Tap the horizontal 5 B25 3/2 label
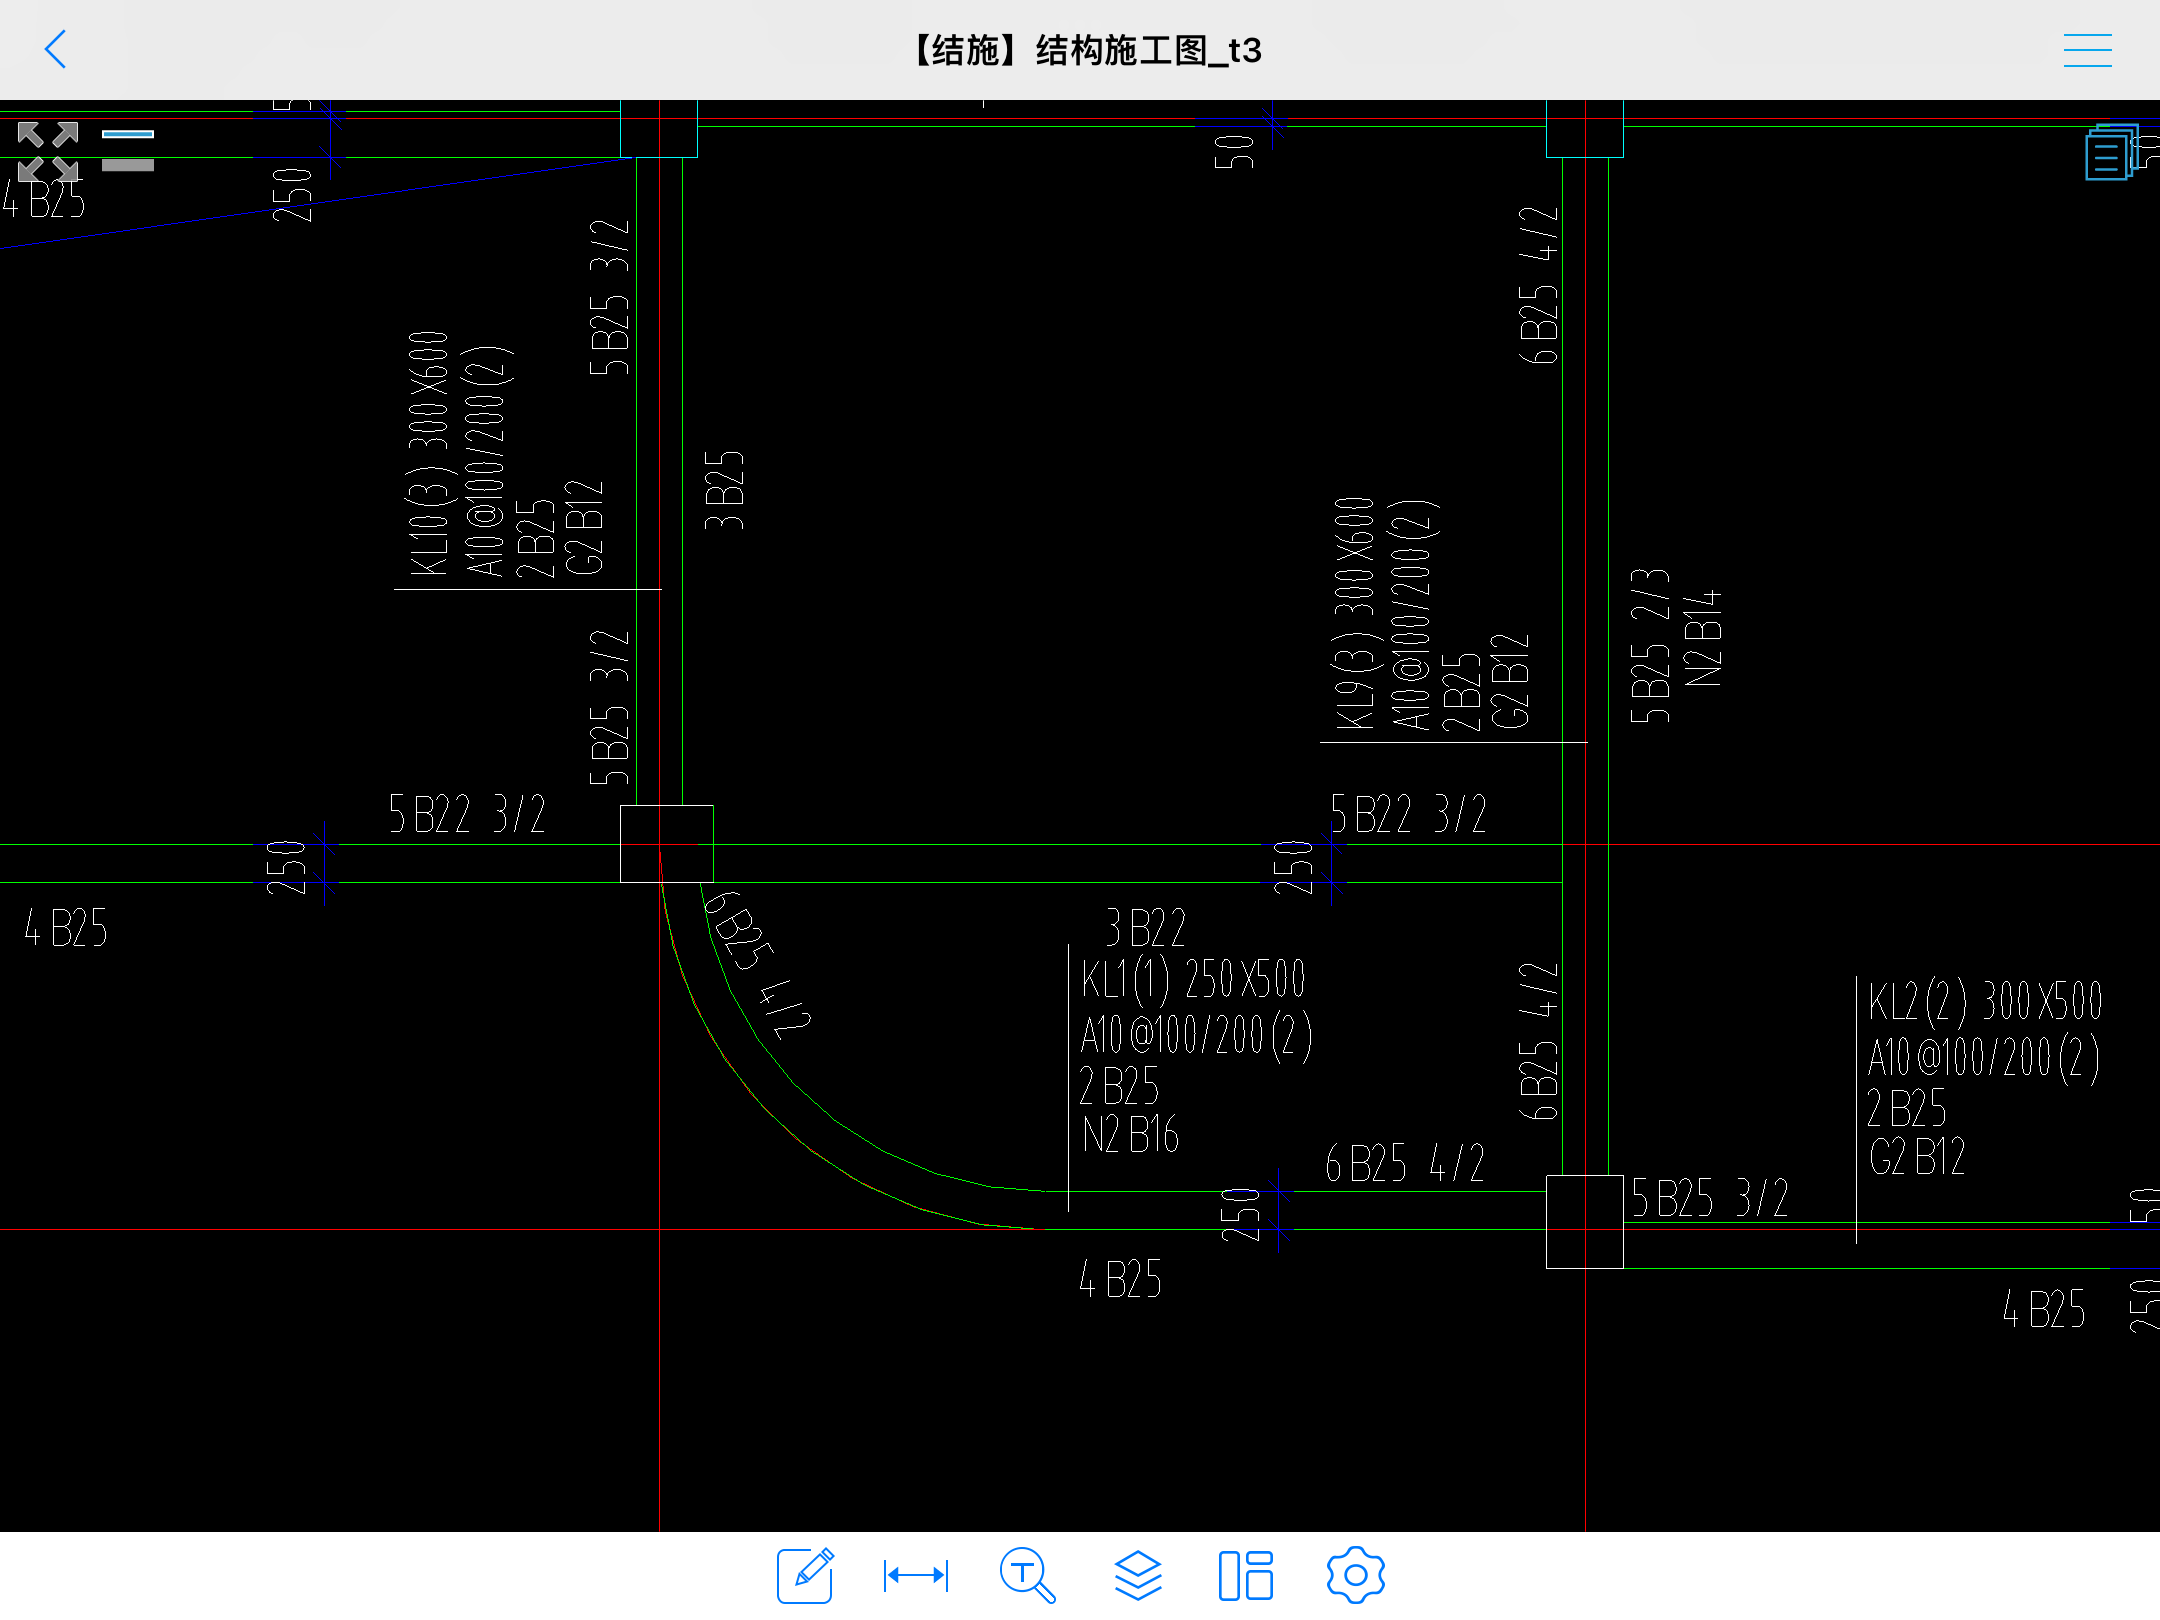Viewport: 2160px width, 1620px height. pyautogui.click(x=1709, y=1198)
